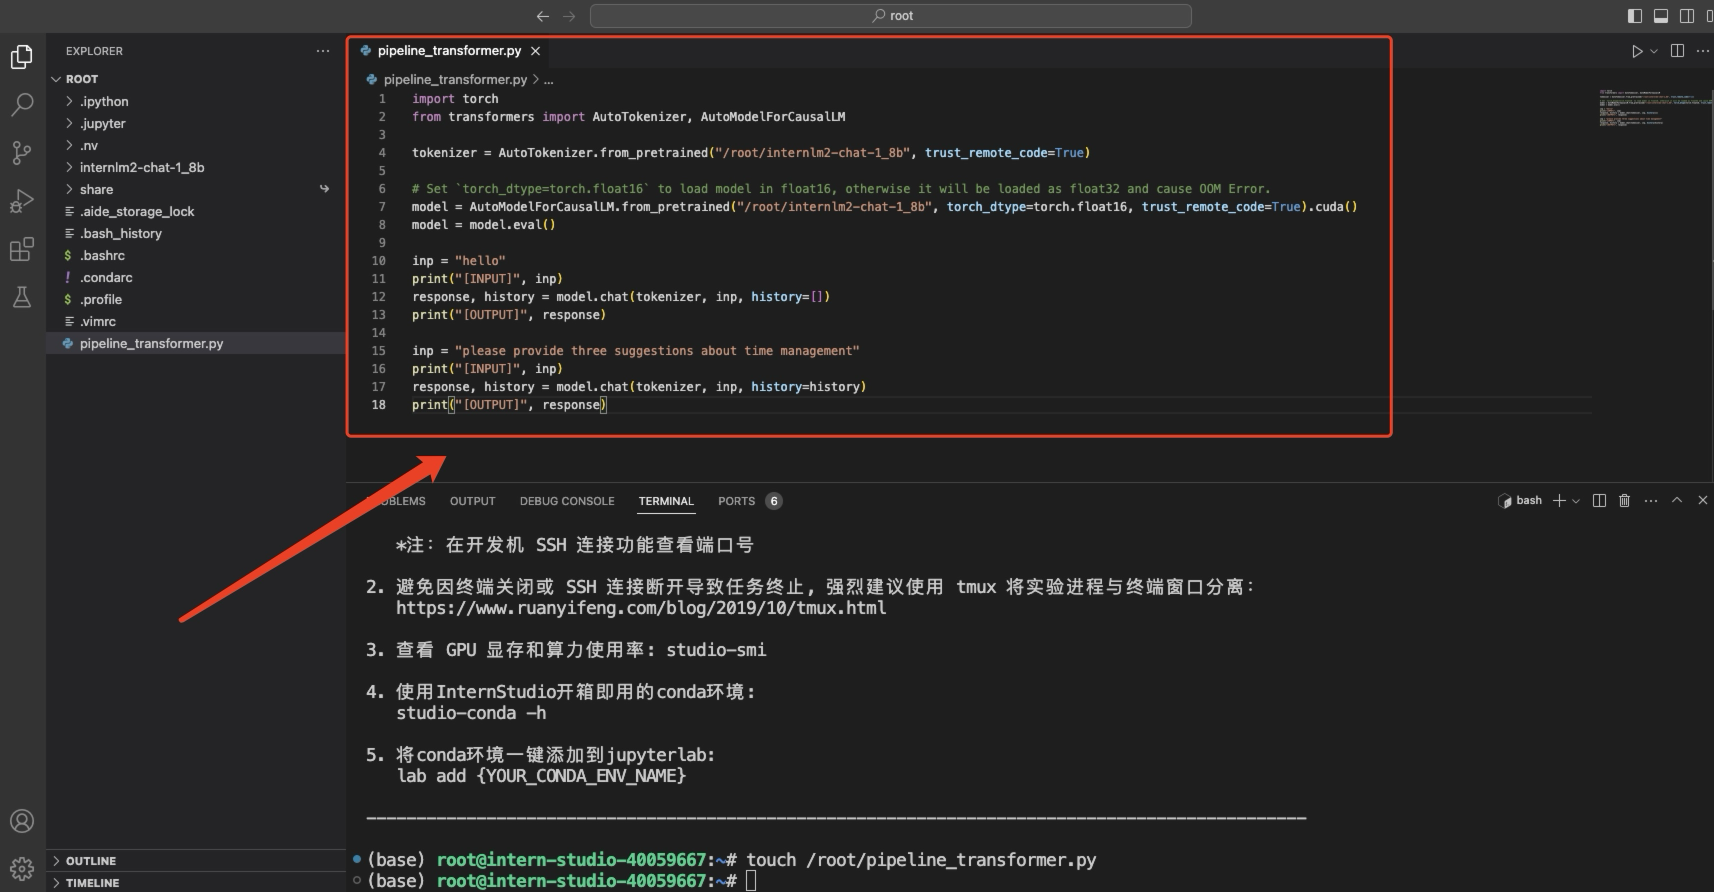Expand the TIMELINE section
The image size is (1714, 892).
196,883
